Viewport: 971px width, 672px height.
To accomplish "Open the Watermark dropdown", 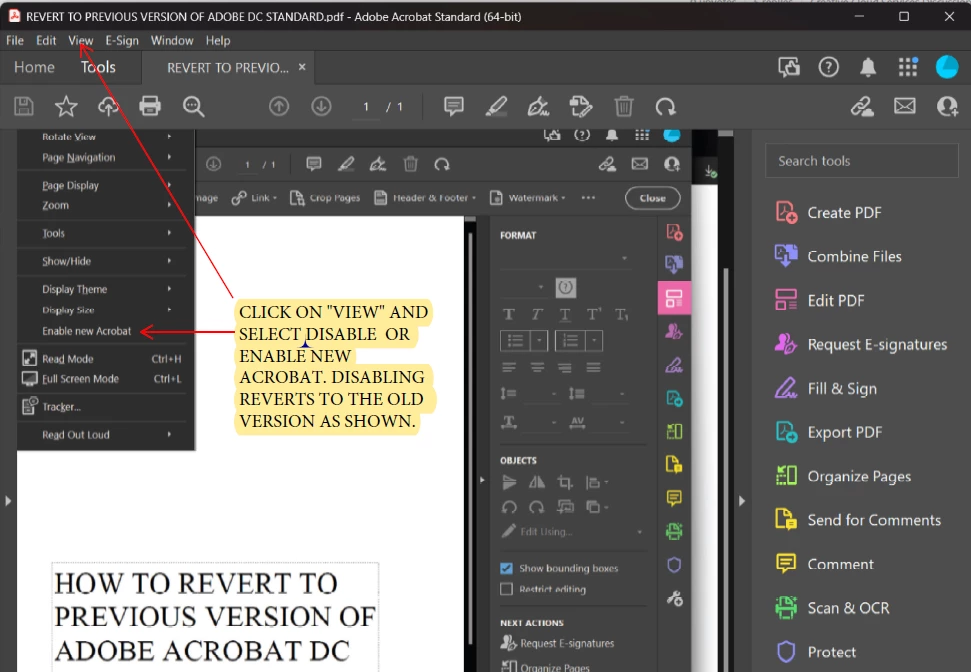I will tap(528, 198).
